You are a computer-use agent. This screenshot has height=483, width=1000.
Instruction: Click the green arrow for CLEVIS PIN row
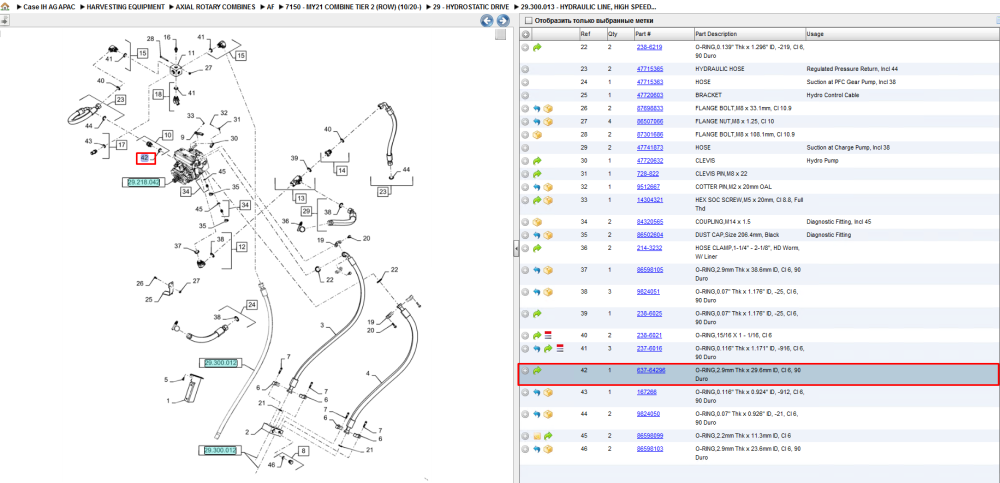tap(537, 174)
